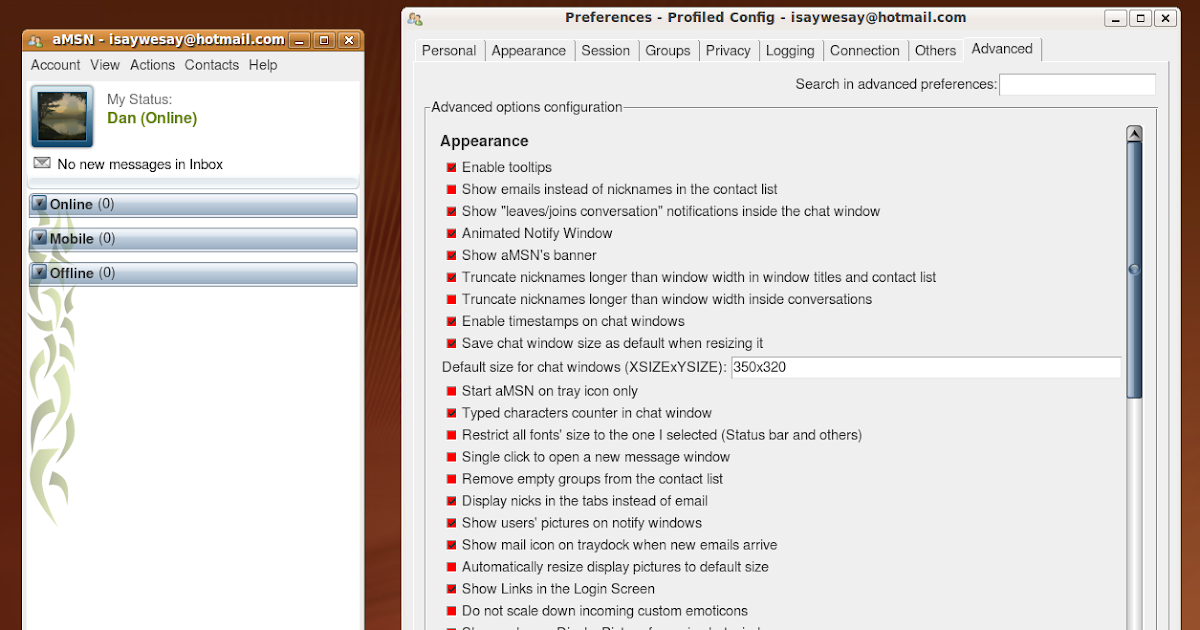This screenshot has width=1200, height=630.
Task: Click the scroll up arrow in preferences
Action: (x=1134, y=134)
